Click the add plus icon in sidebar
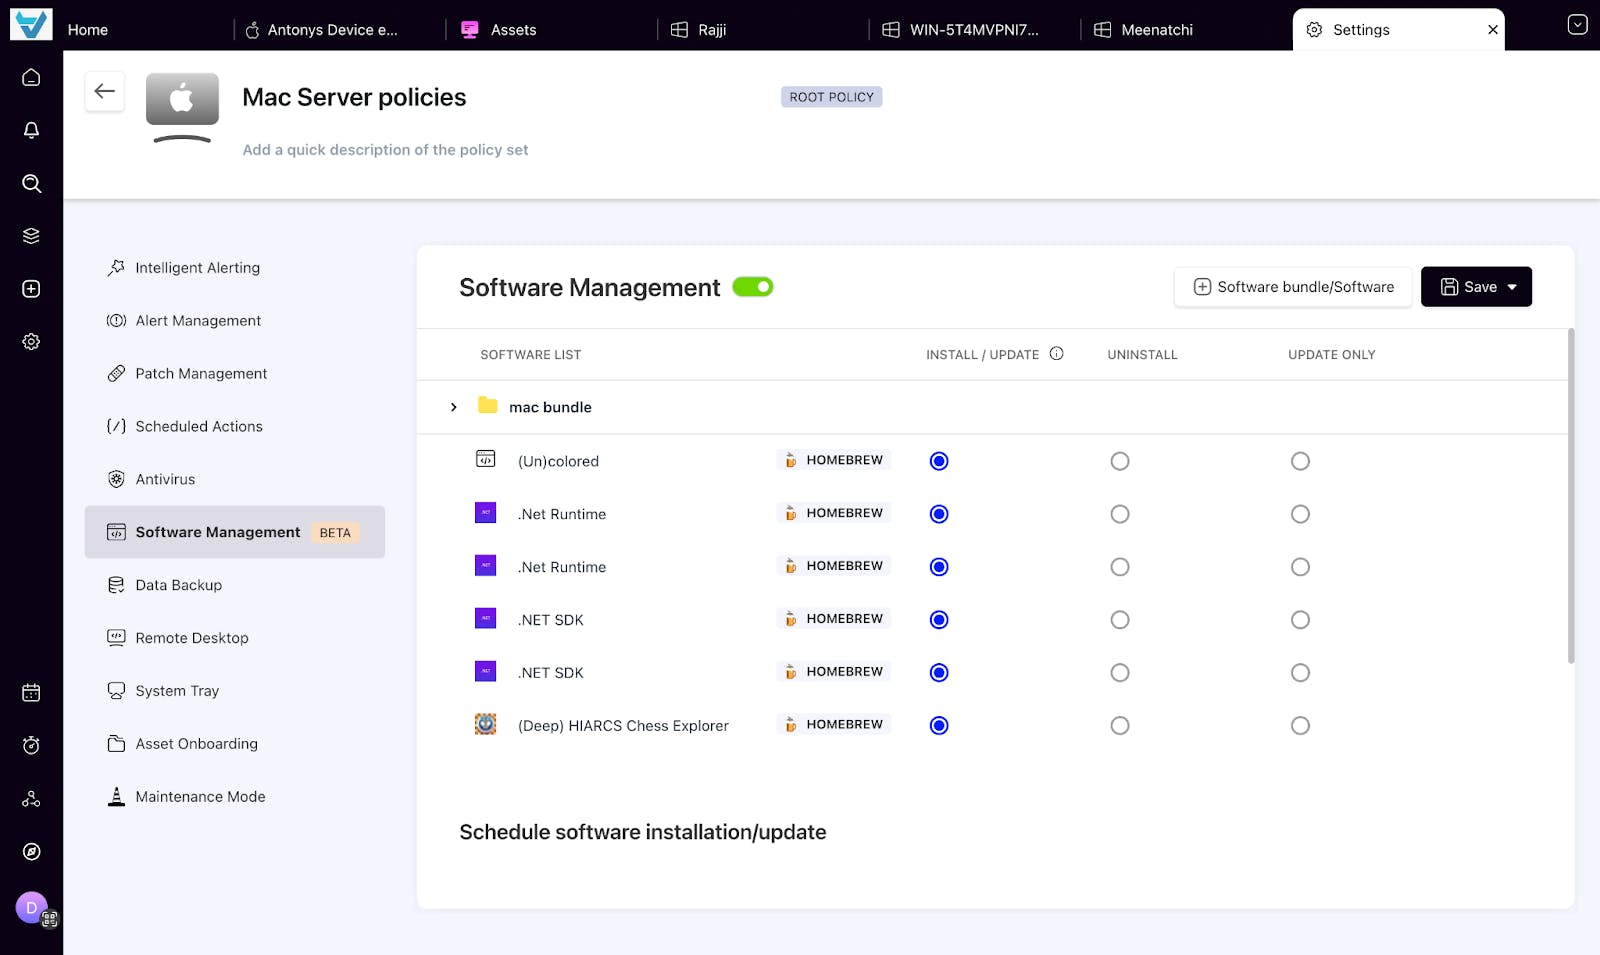This screenshot has width=1600, height=955. pyautogui.click(x=31, y=289)
